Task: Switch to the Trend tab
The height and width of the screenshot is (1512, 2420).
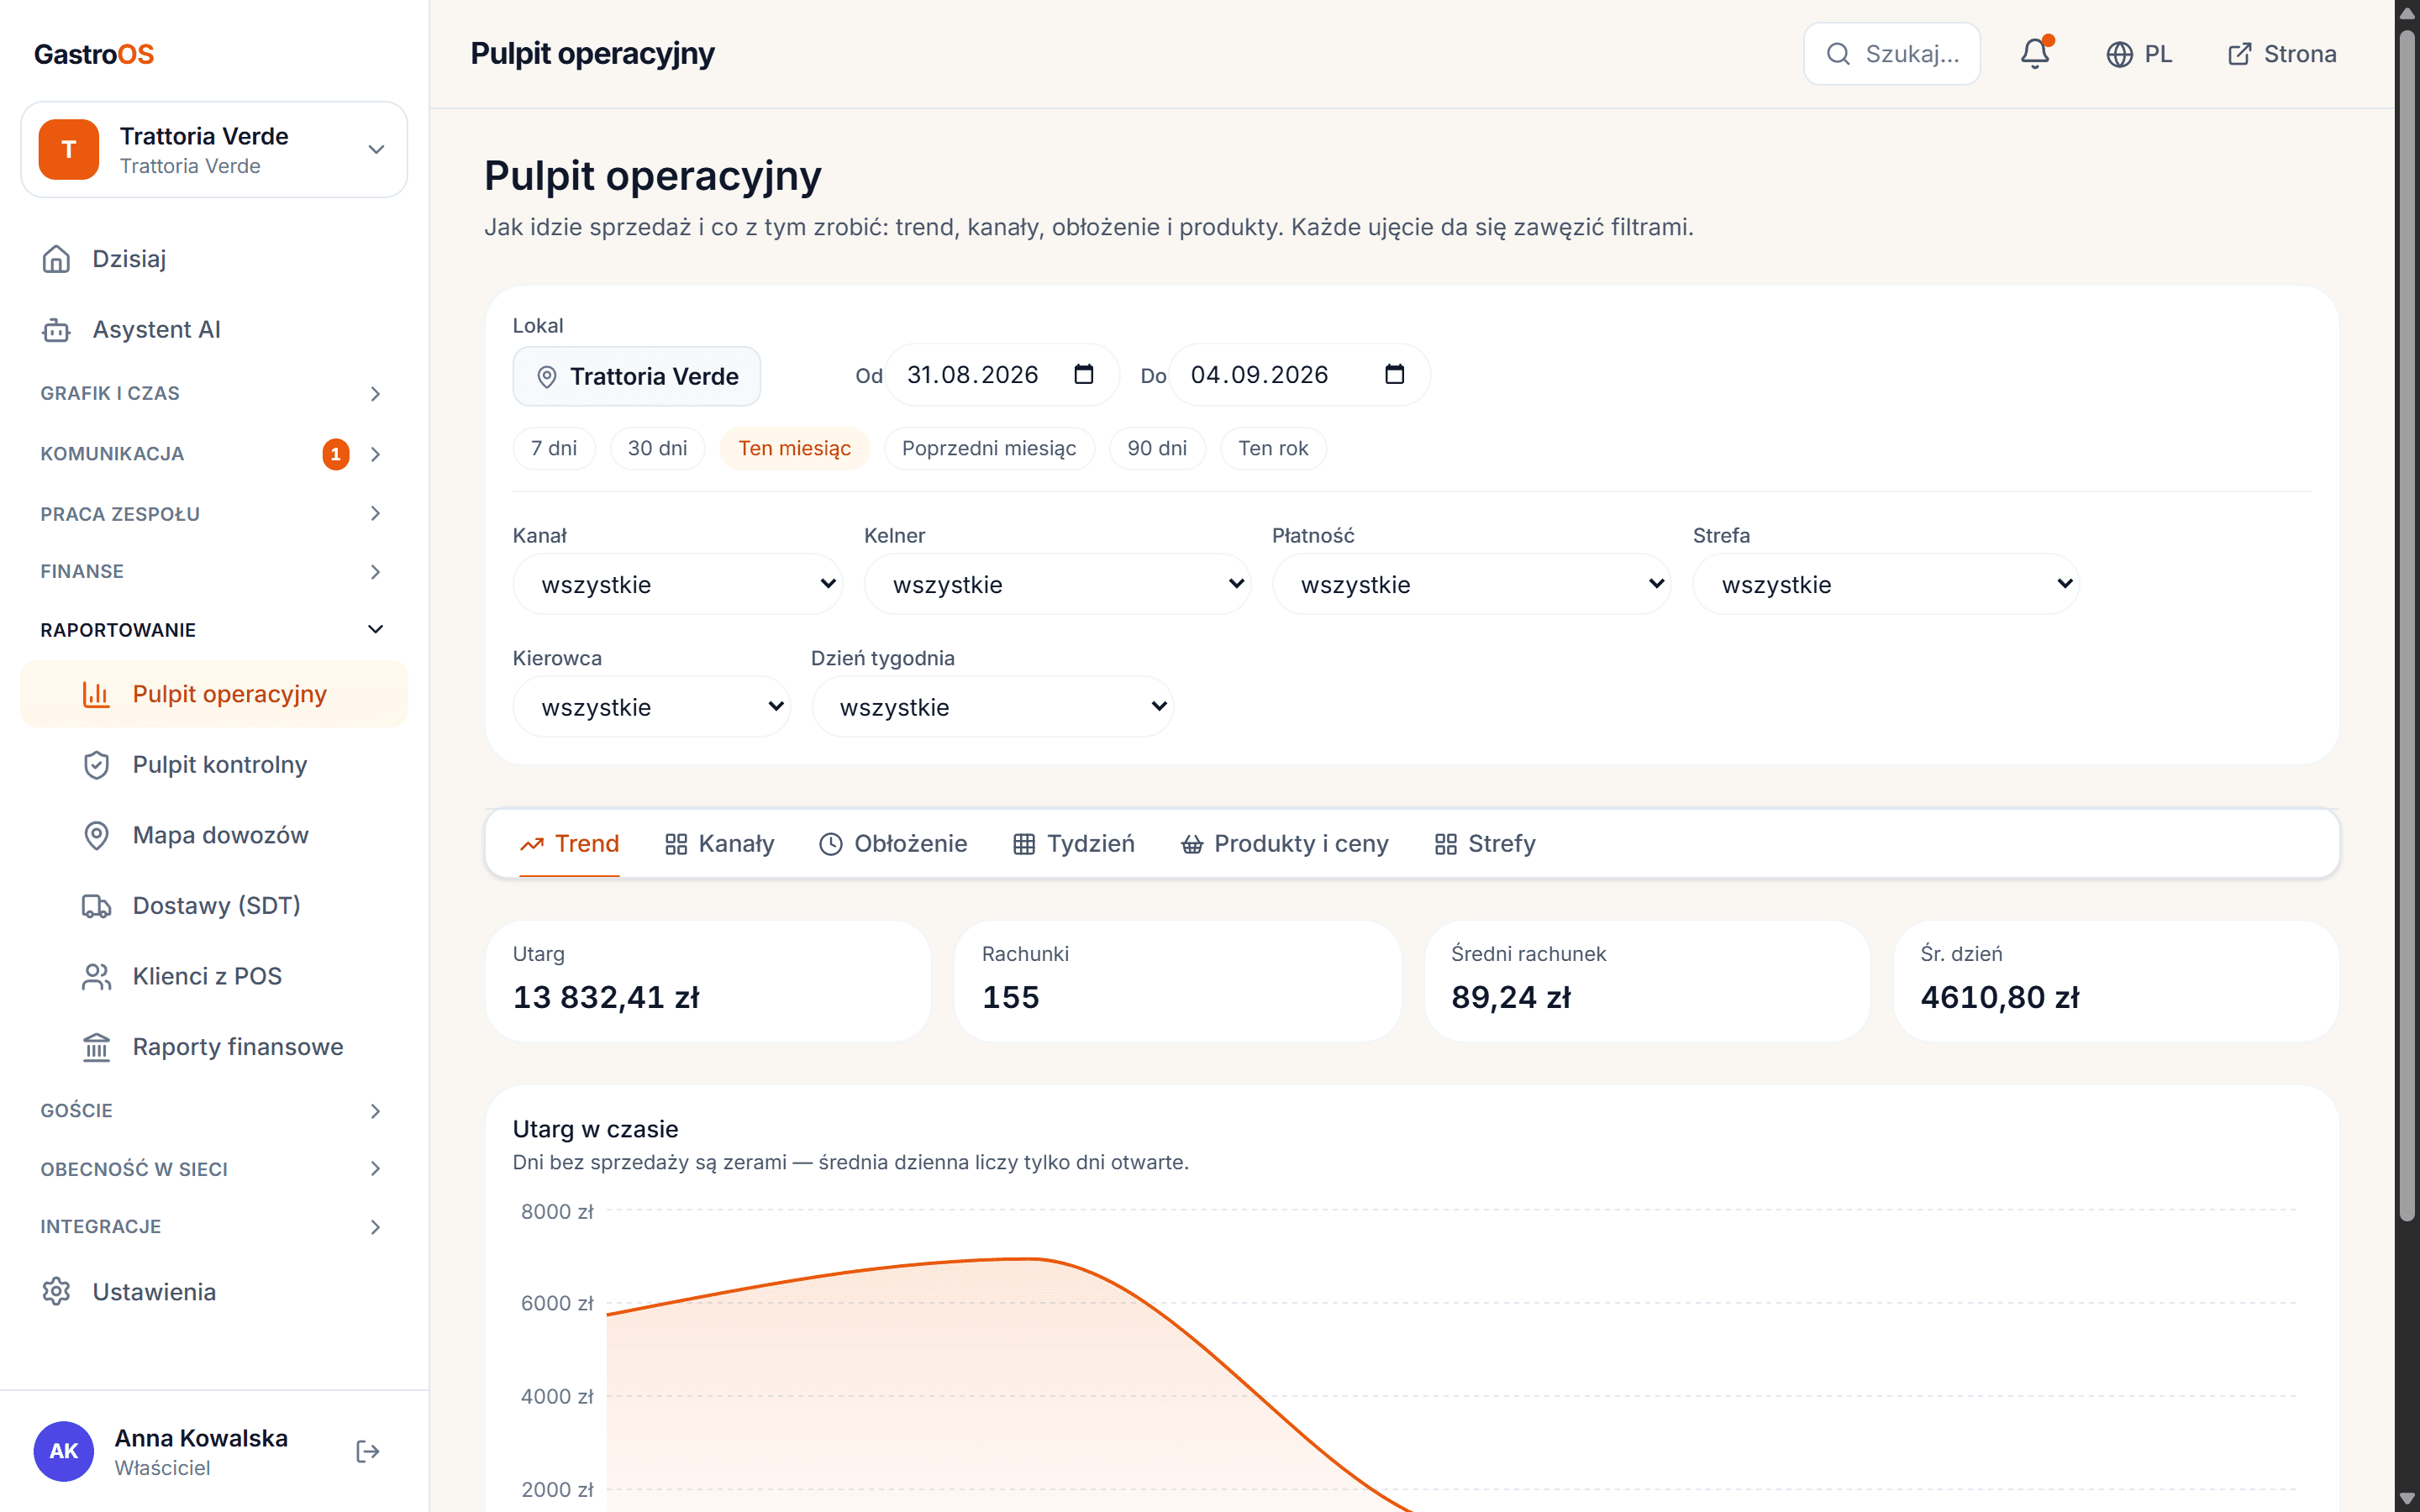Action: 569,844
